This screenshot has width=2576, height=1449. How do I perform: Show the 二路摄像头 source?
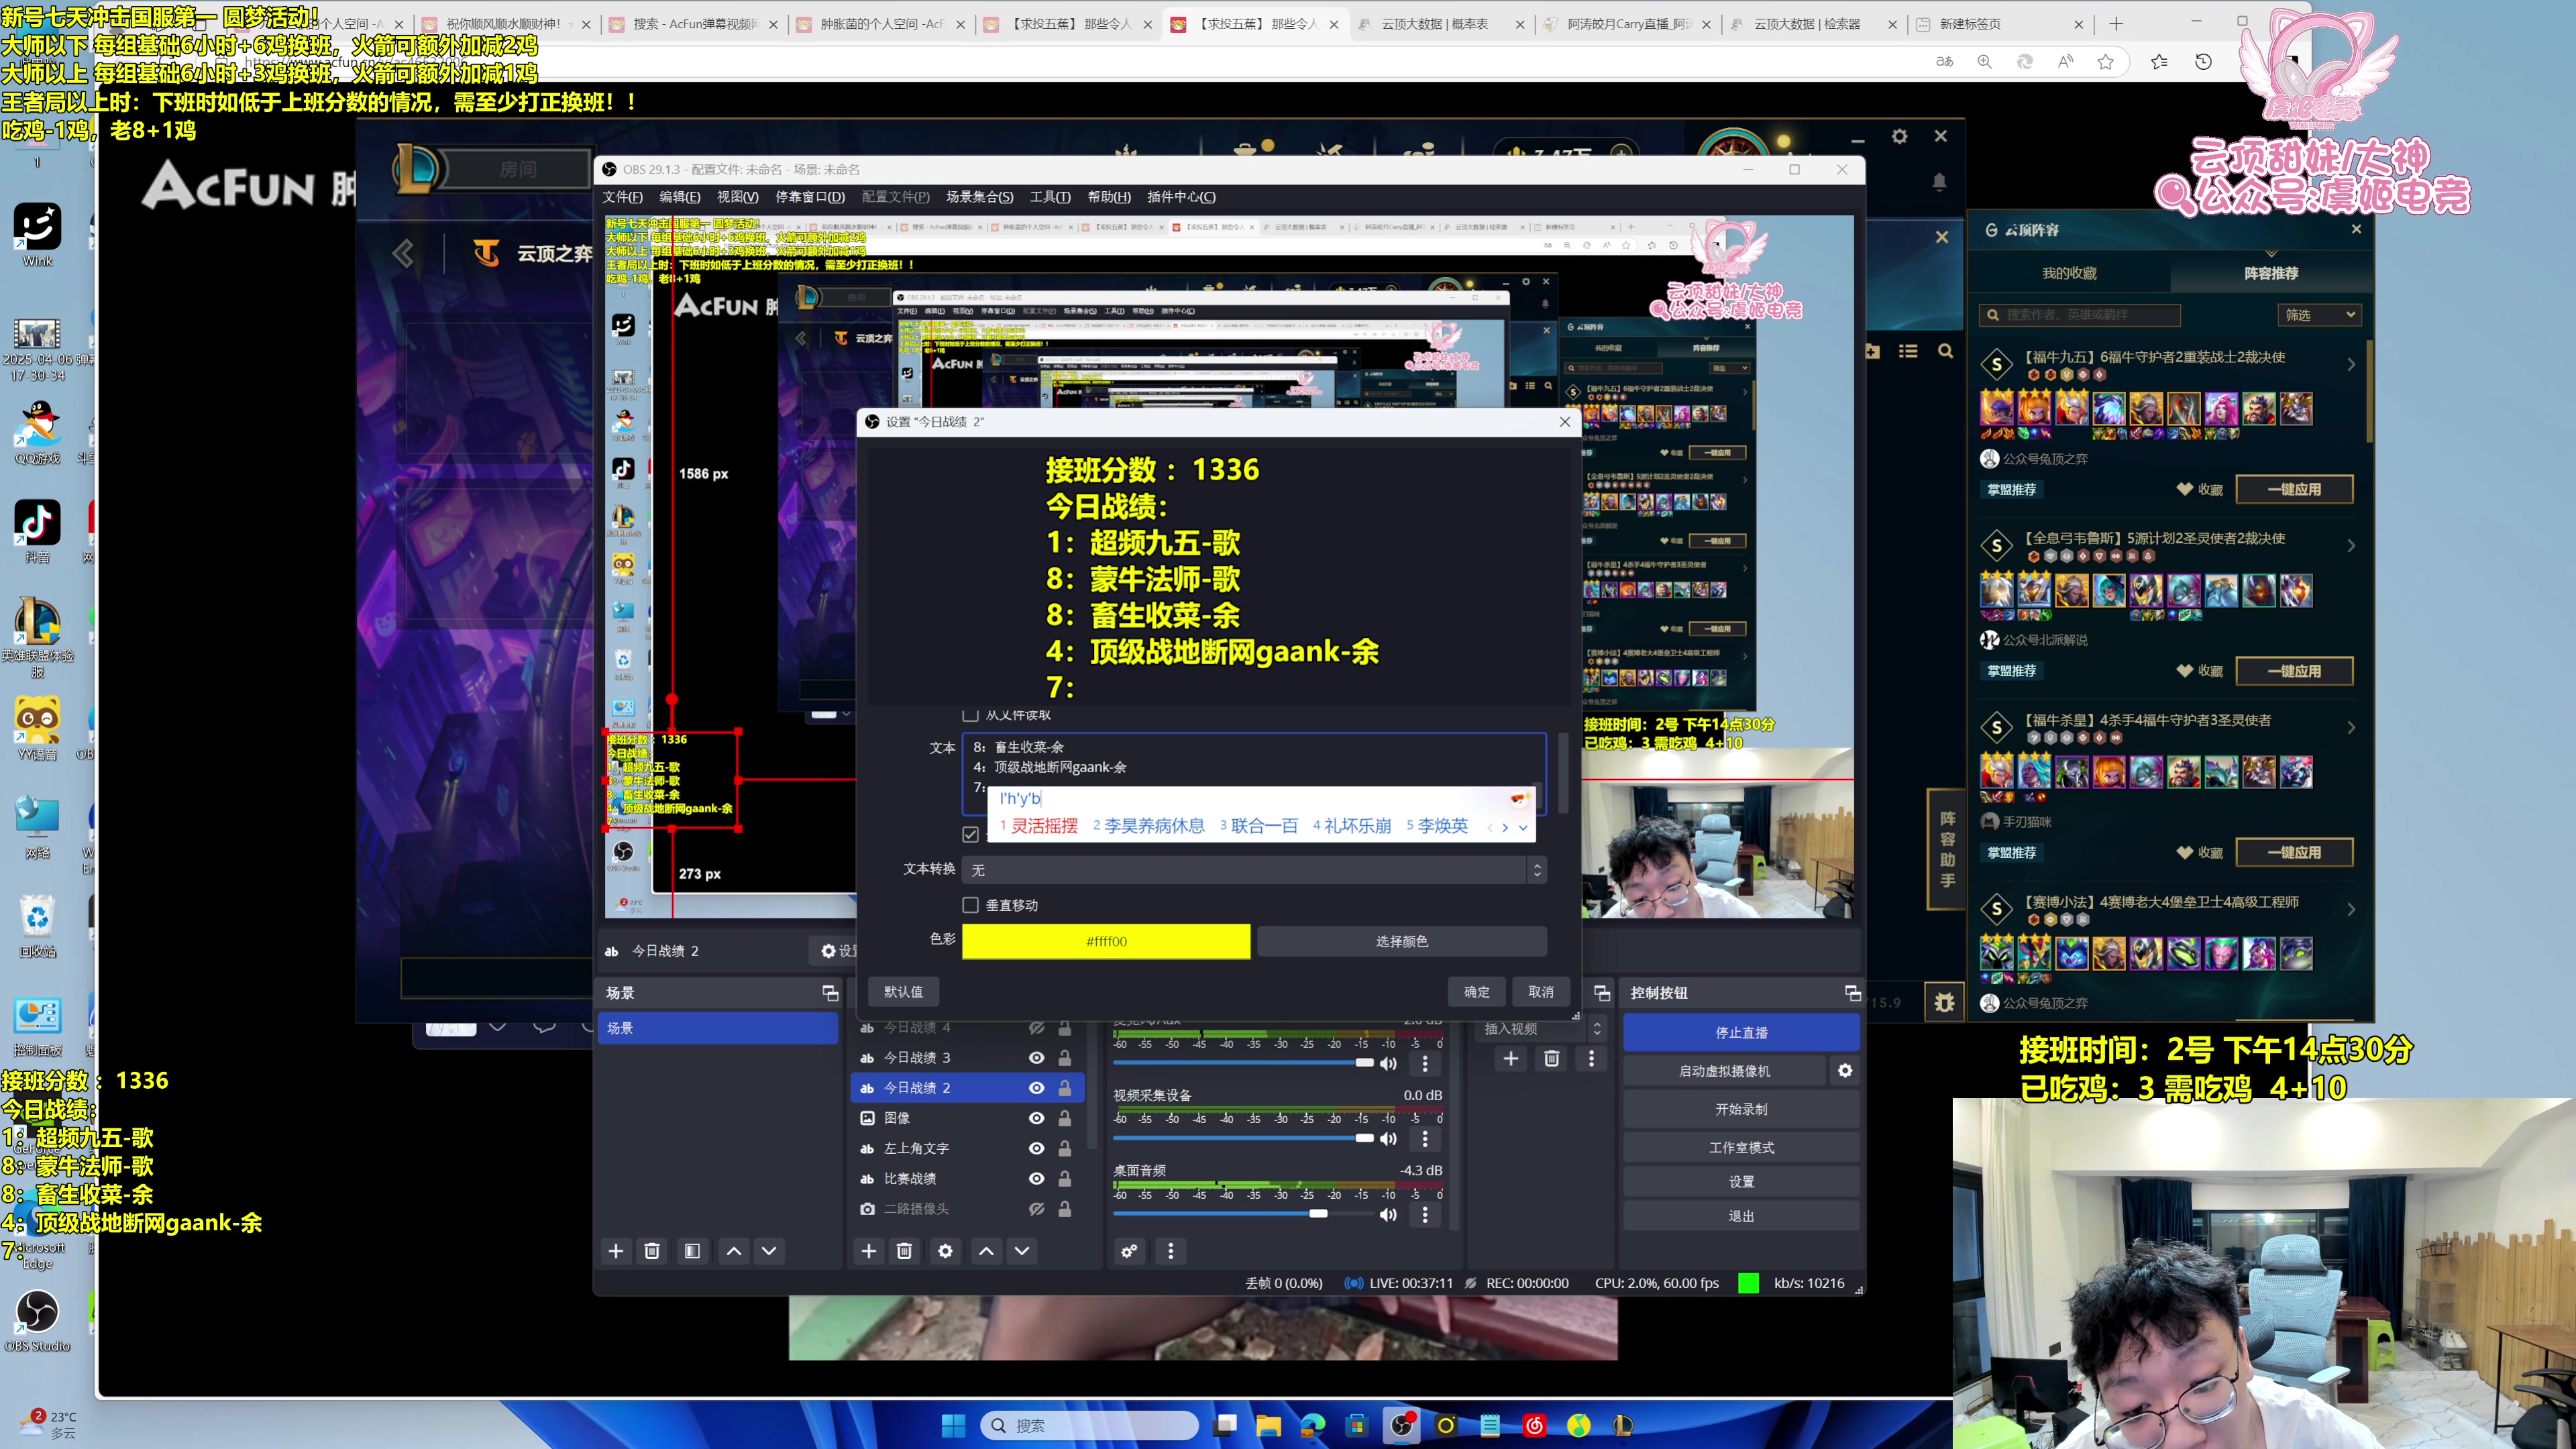pos(1037,1209)
